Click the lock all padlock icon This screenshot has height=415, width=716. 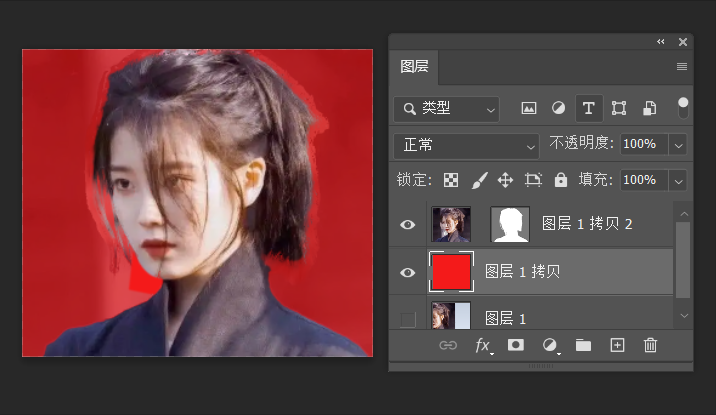pos(560,180)
